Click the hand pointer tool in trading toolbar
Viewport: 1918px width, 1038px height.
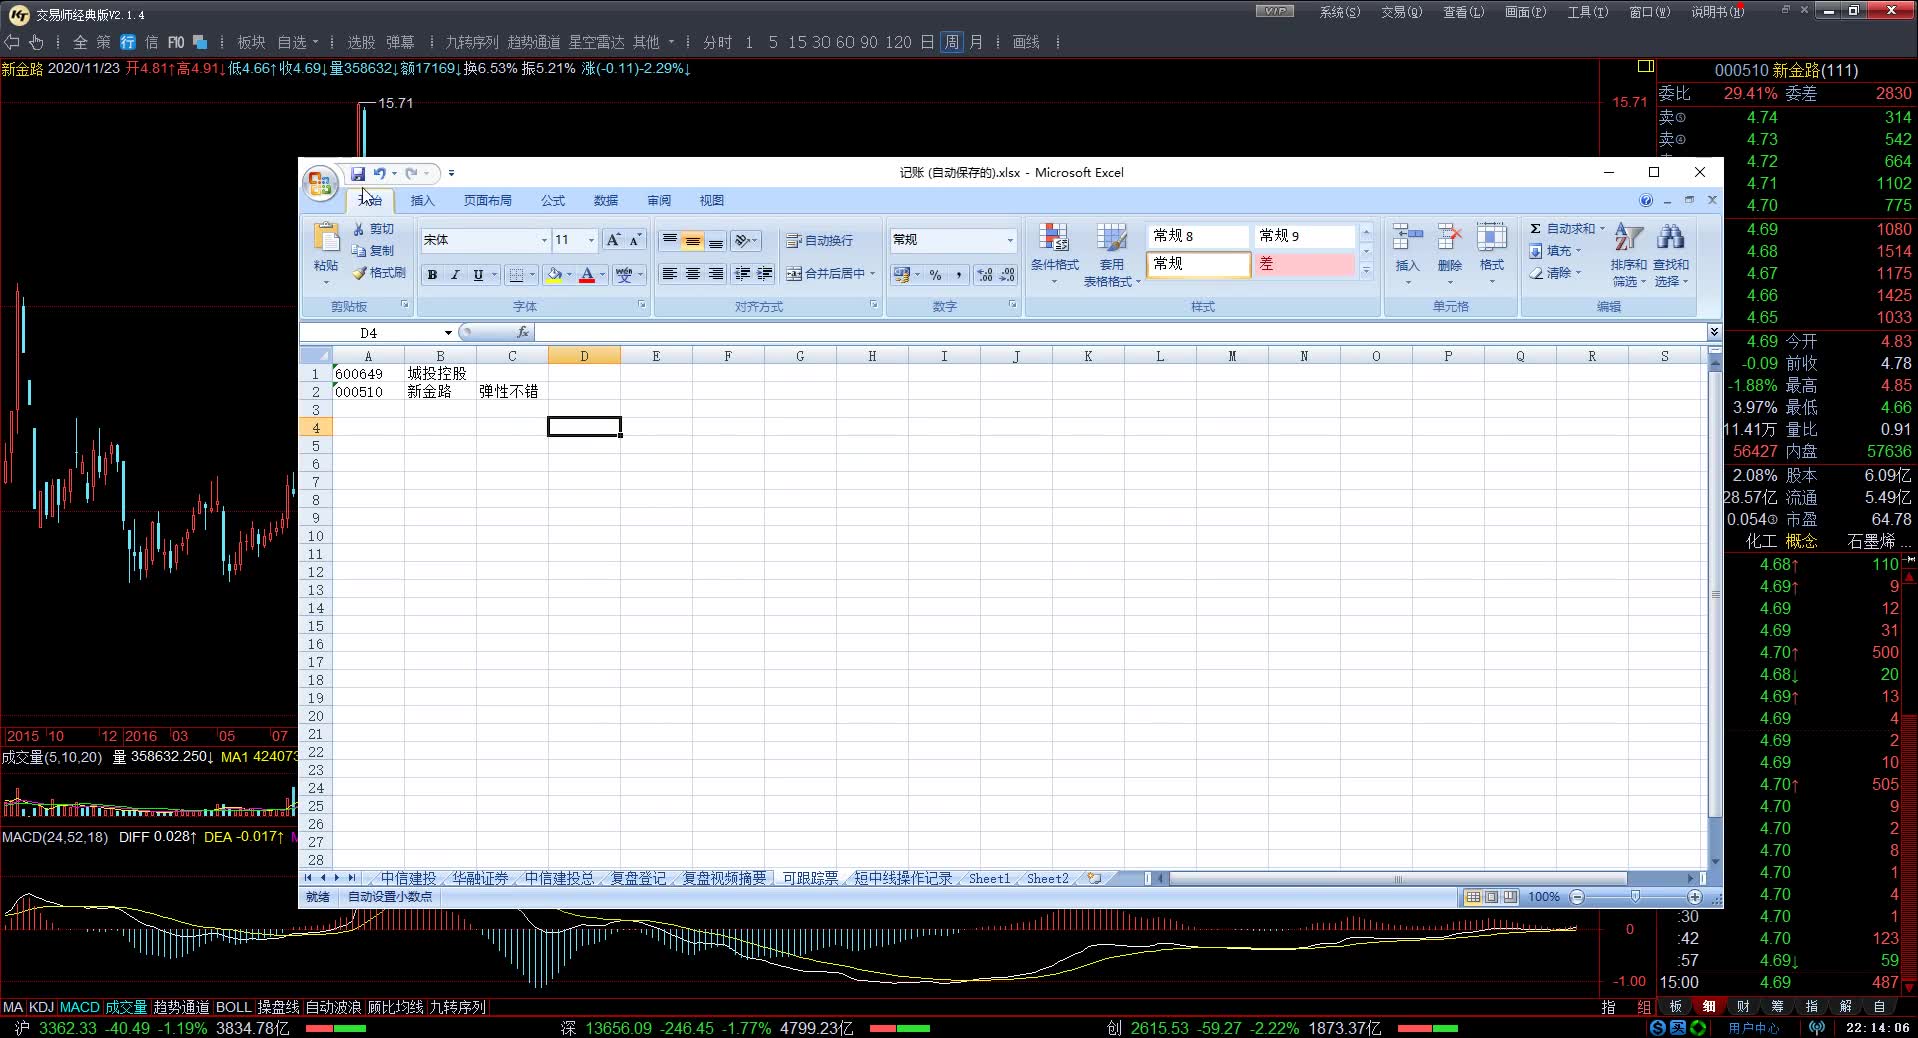pos(36,42)
